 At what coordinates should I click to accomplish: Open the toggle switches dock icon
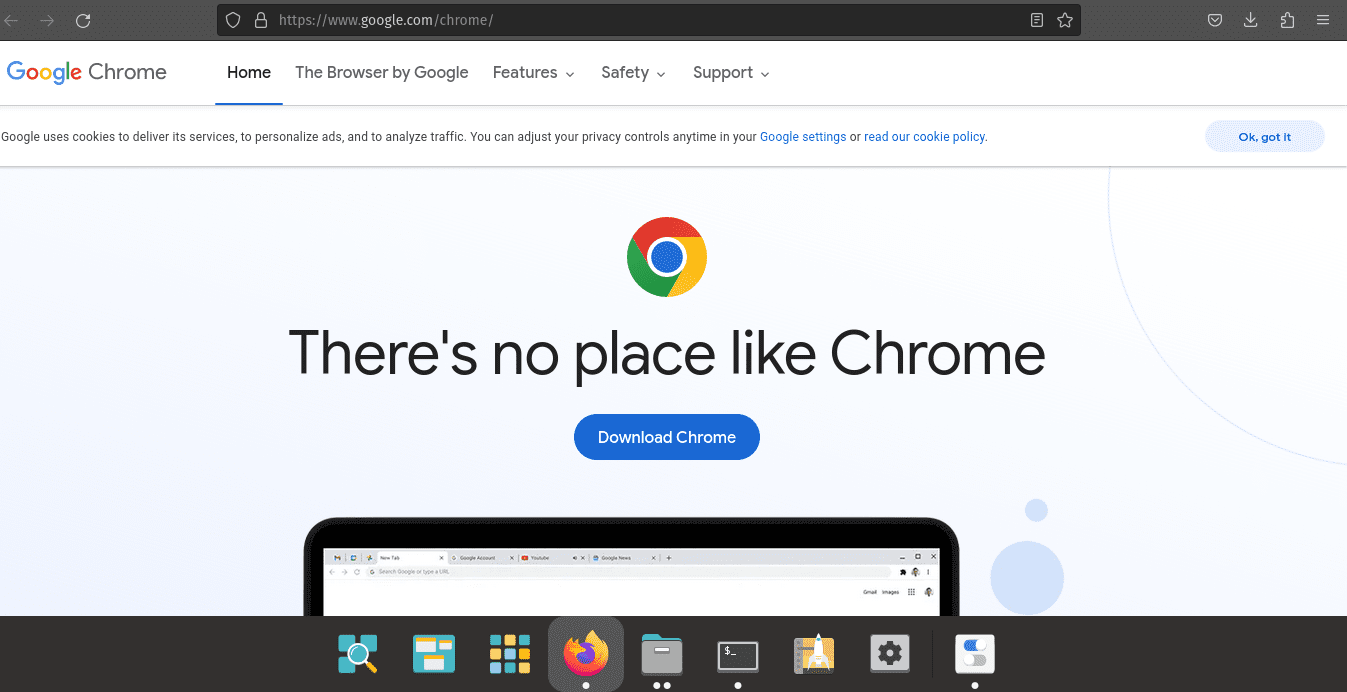[975, 654]
